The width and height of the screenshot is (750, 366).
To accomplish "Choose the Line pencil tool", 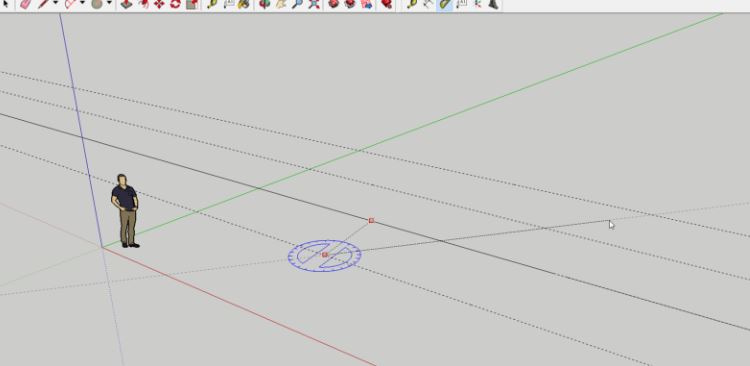I will (x=43, y=5).
